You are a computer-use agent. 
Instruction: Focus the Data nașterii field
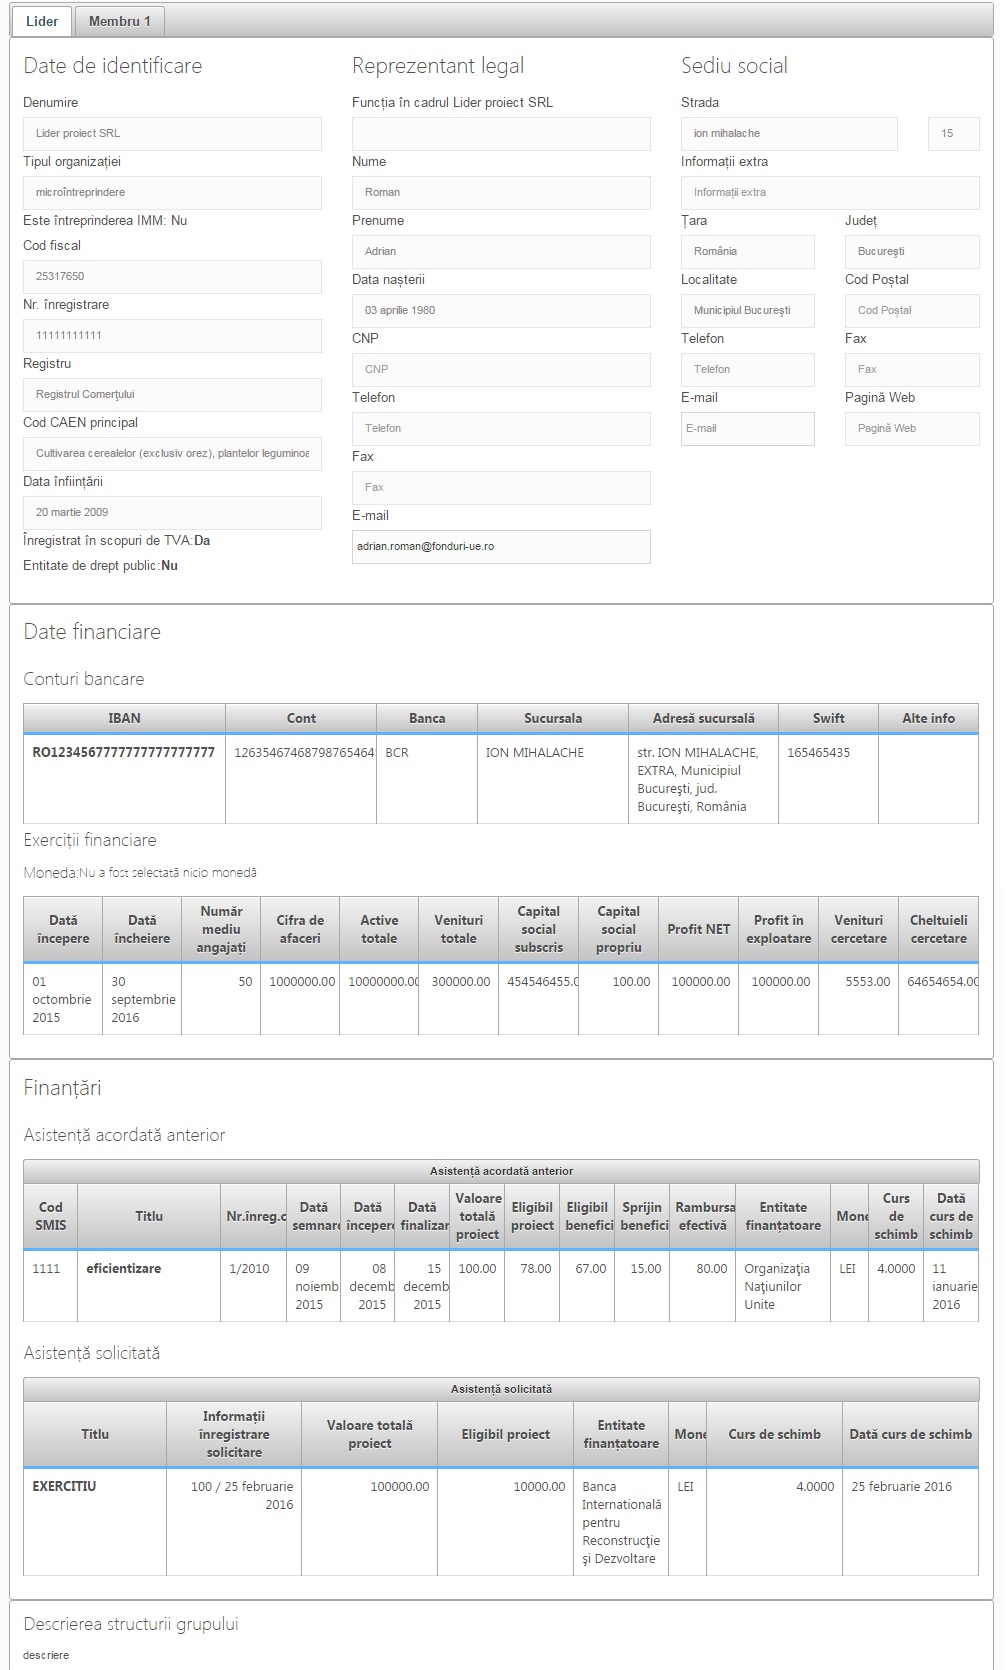point(501,311)
